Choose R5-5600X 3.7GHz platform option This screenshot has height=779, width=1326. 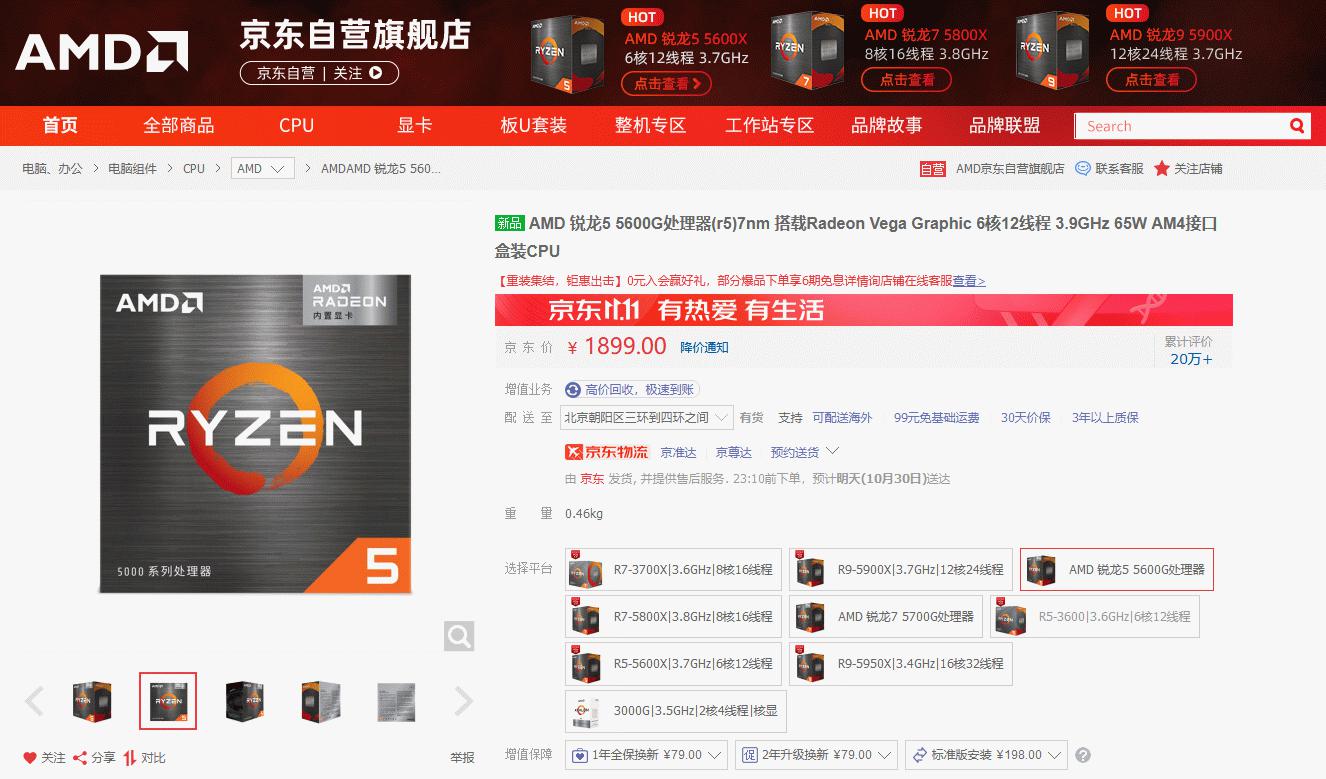pos(674,663)
